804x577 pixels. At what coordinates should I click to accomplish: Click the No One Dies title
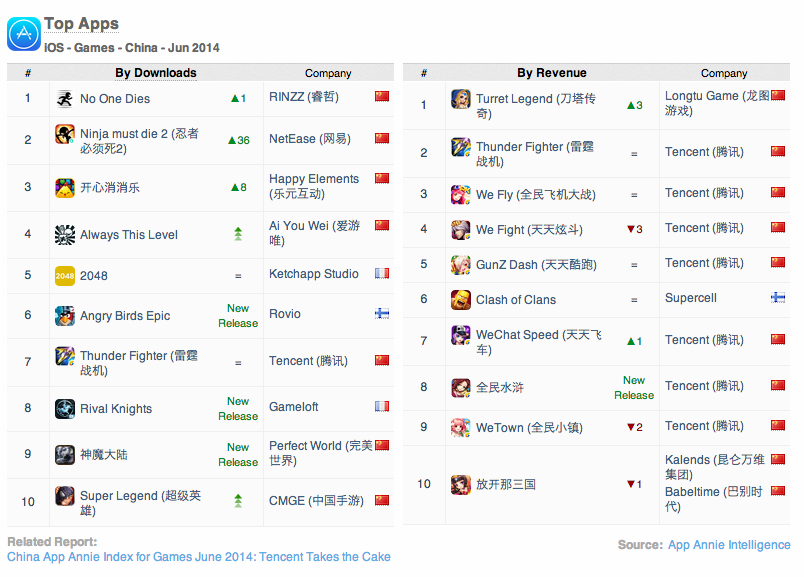(x=115, y=99)
